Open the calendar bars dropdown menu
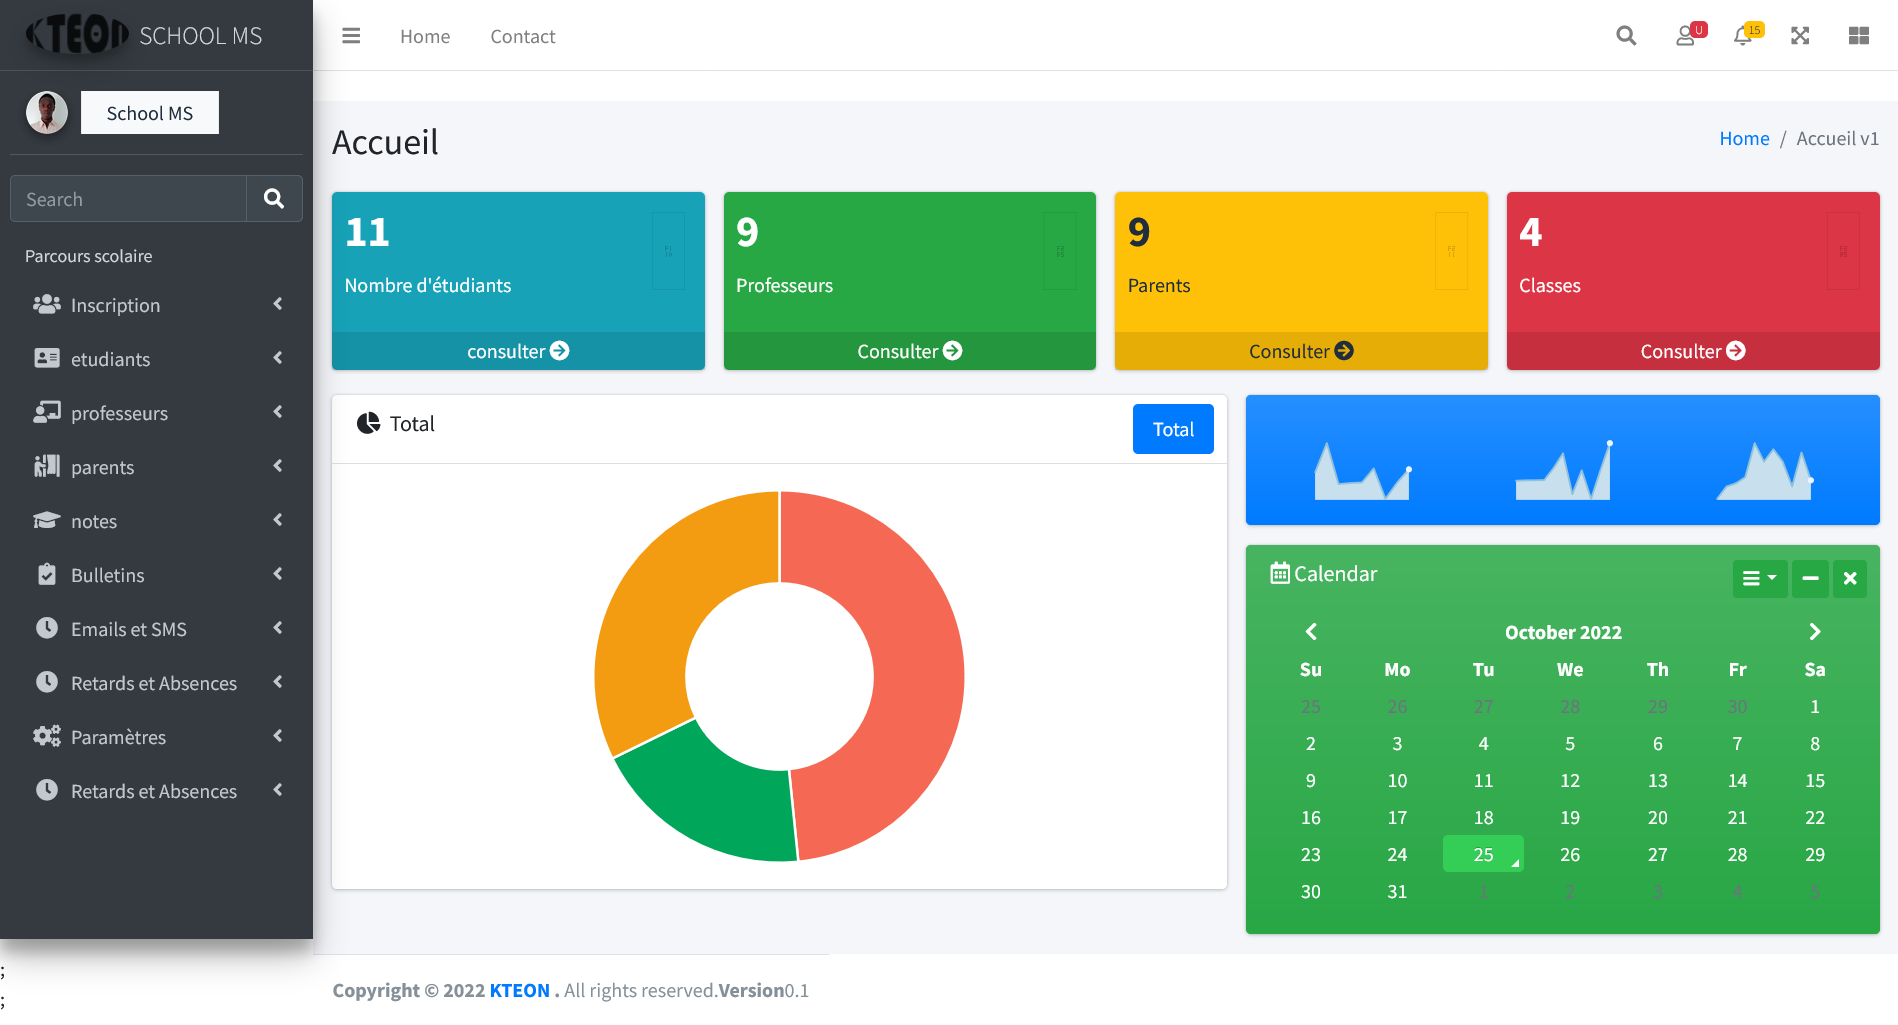Screen dimensions: 1898x1025 tap(1759, 578)
